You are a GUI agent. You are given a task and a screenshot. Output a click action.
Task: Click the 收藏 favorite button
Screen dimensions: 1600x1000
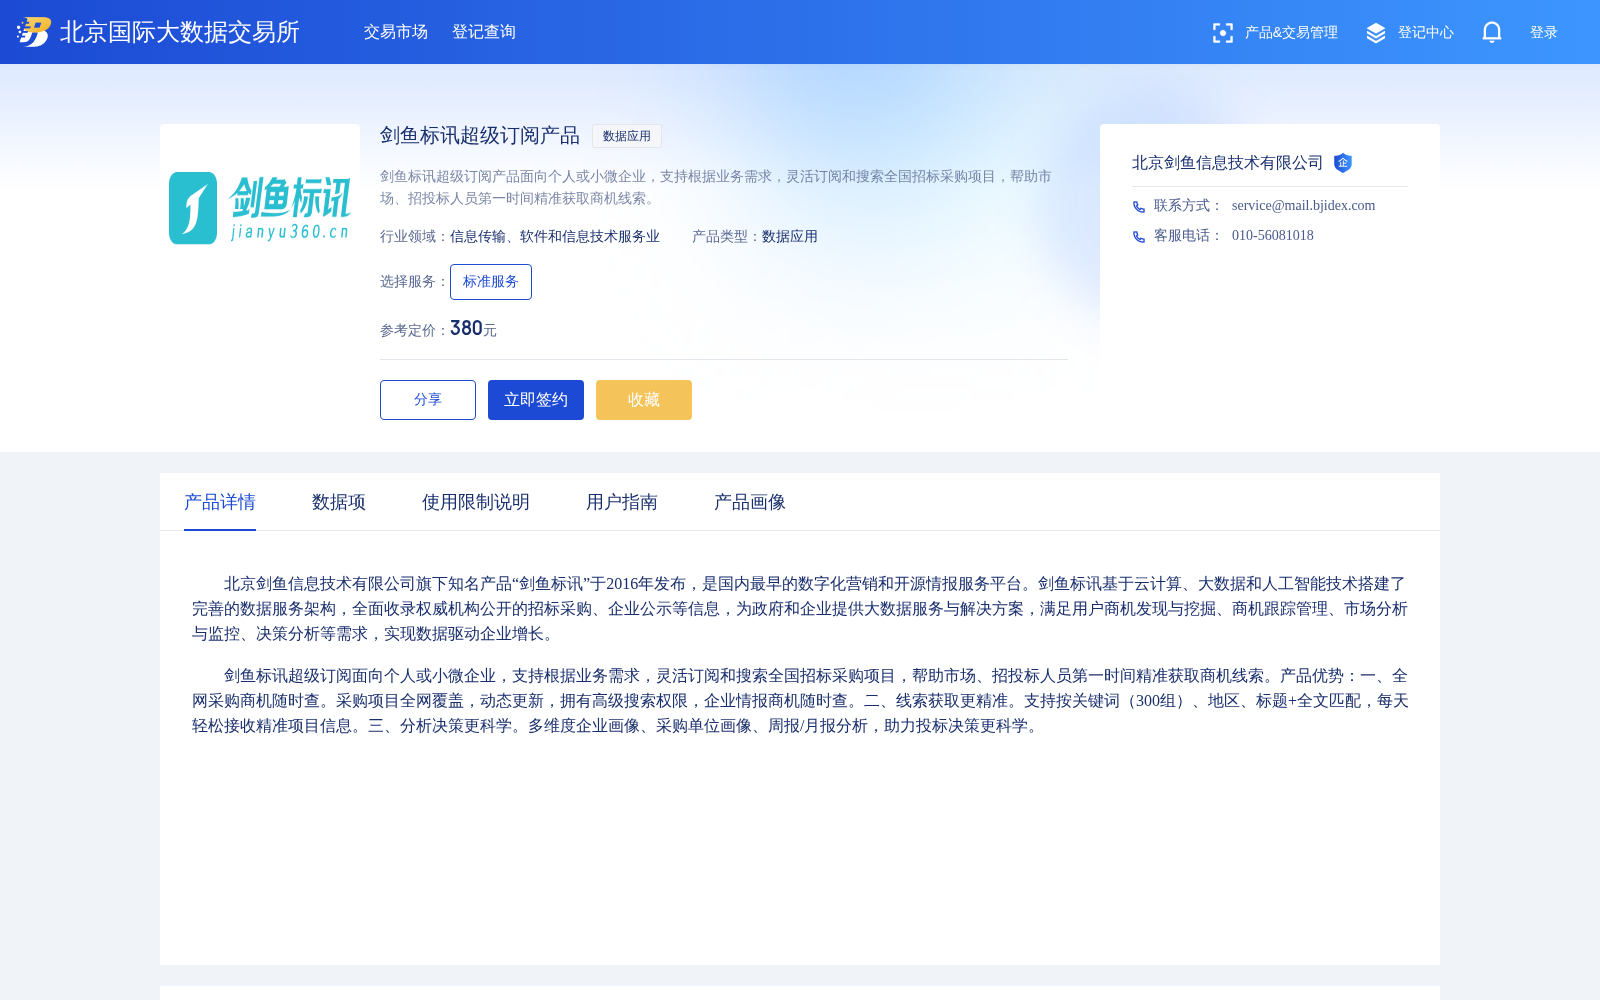[x=644, y=400]
